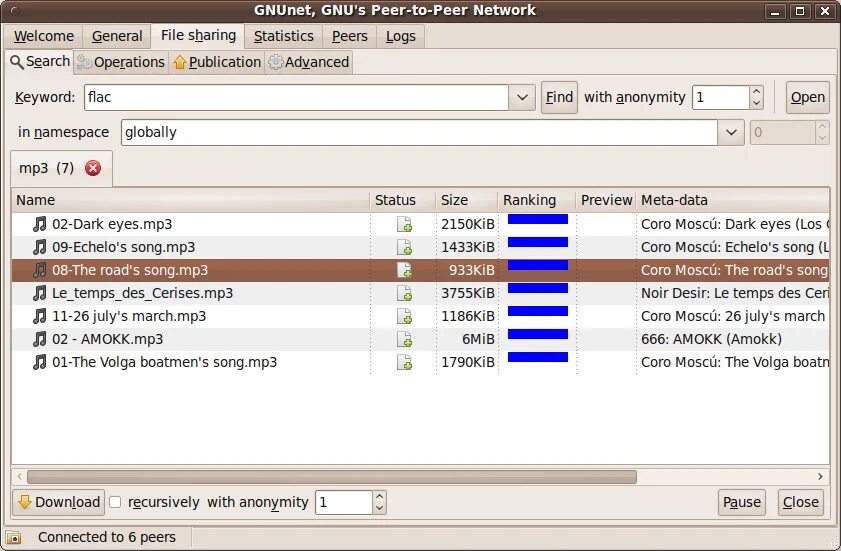This screenshot has height=551, width=841.
Task: Click the horizontal scrollbar thumb in results
Action: point(331,476)
